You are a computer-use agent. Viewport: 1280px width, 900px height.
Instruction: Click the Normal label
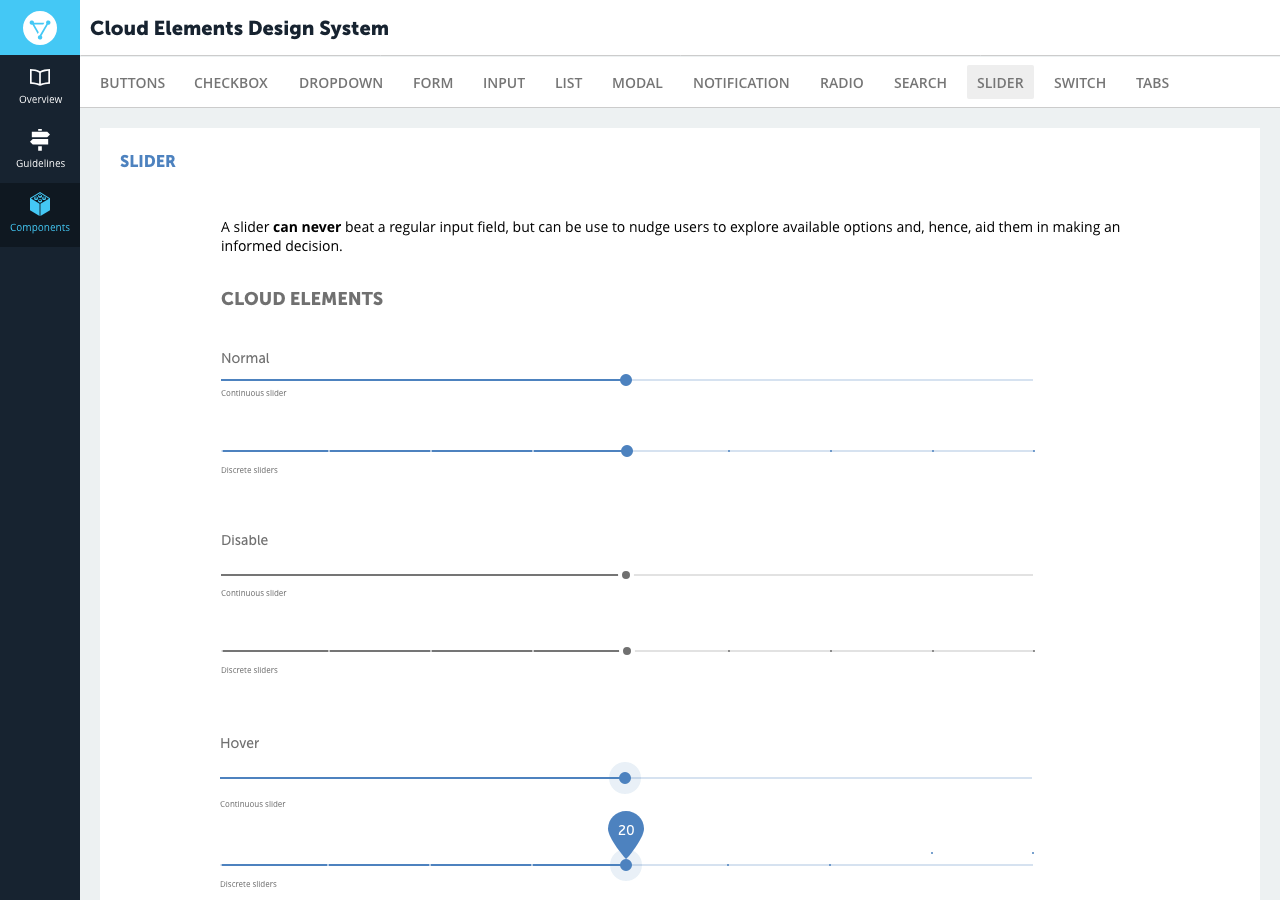tap(245, 358)
